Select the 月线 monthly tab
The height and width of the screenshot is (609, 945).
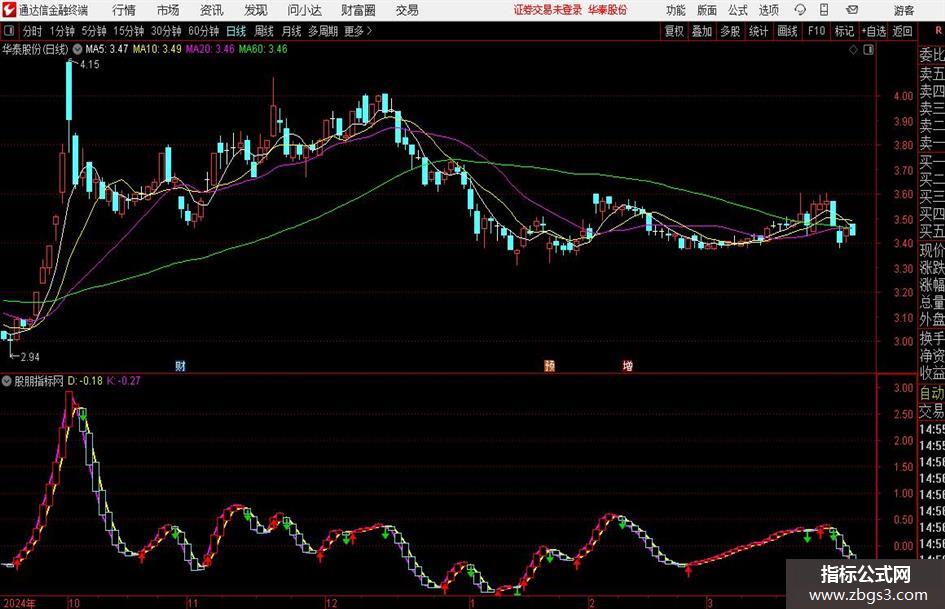[x=292, y=31]
